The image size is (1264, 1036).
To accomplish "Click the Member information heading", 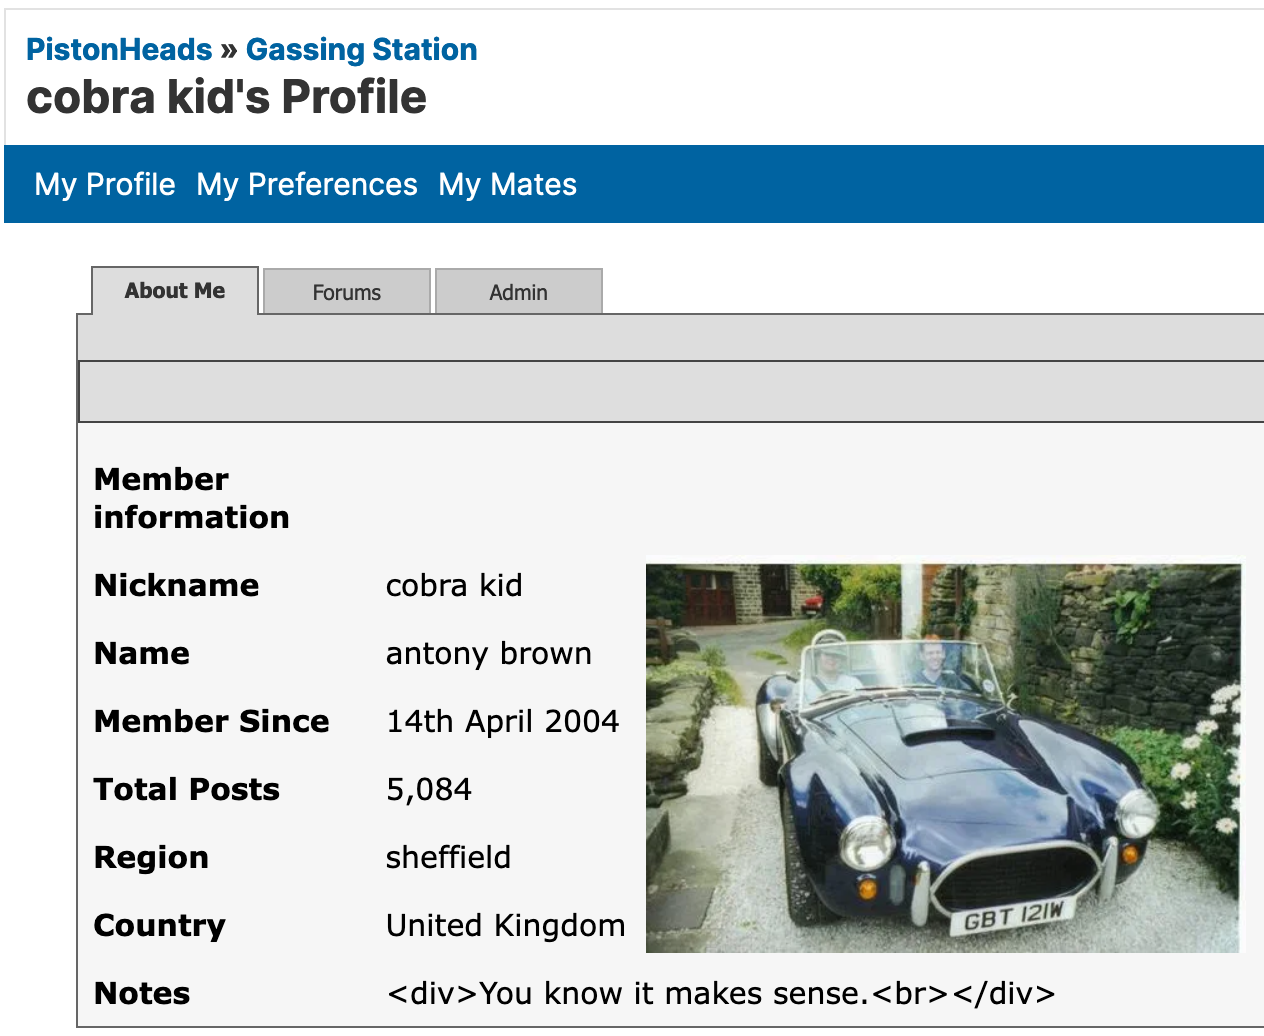I will click(191, 498).
